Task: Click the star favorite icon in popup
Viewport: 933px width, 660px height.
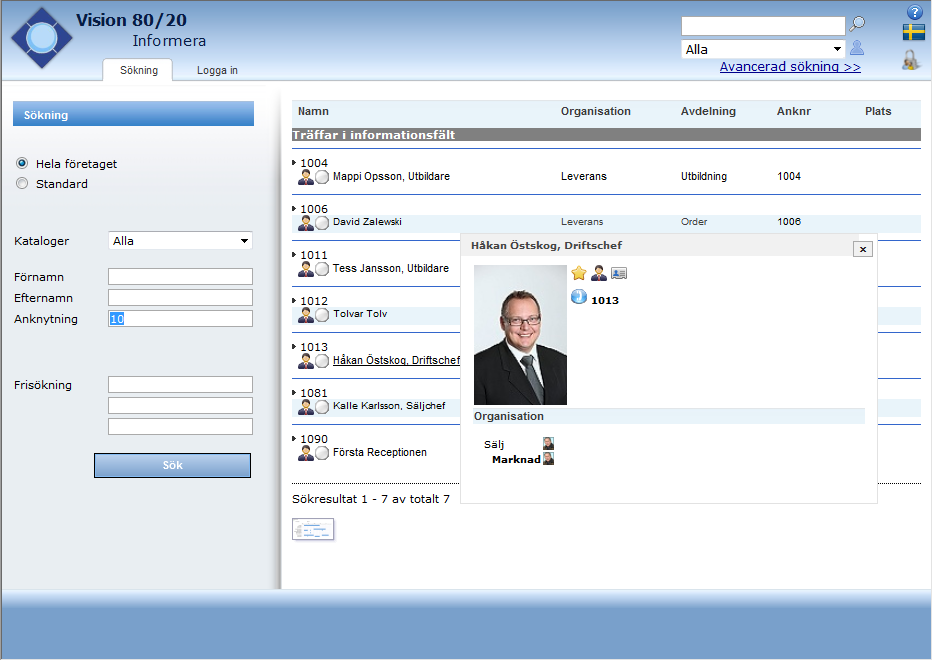Action: [x=579, y=273]
